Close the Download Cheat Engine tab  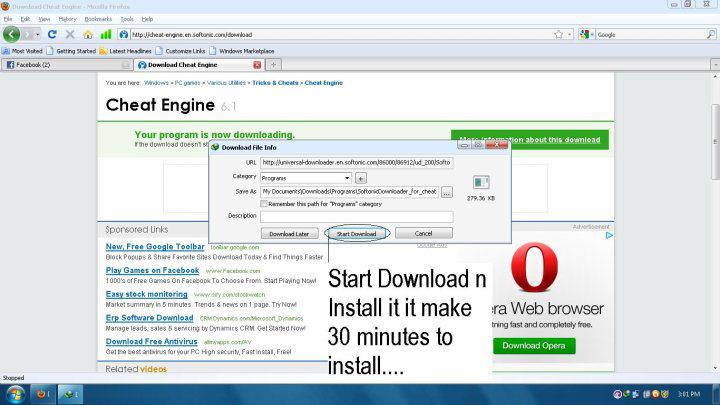[x=257, y=65]
